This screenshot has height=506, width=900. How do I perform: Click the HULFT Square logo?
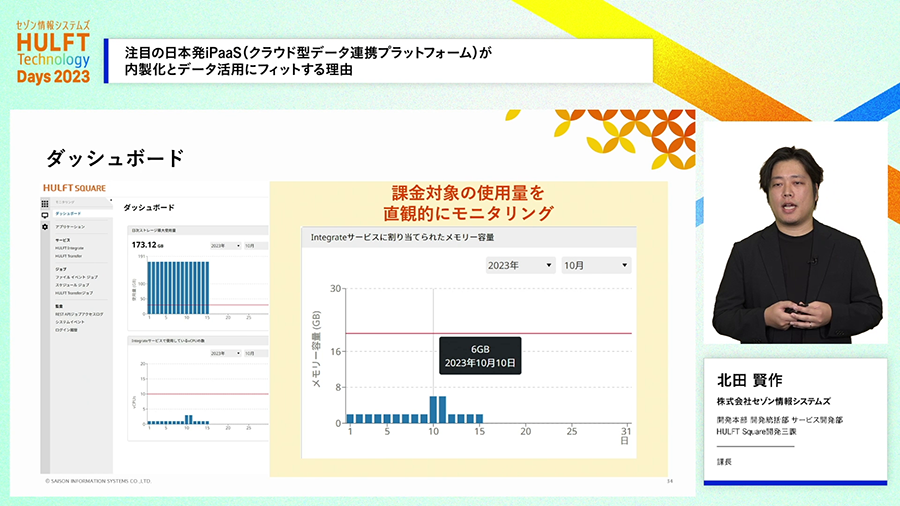pos(74,187)
